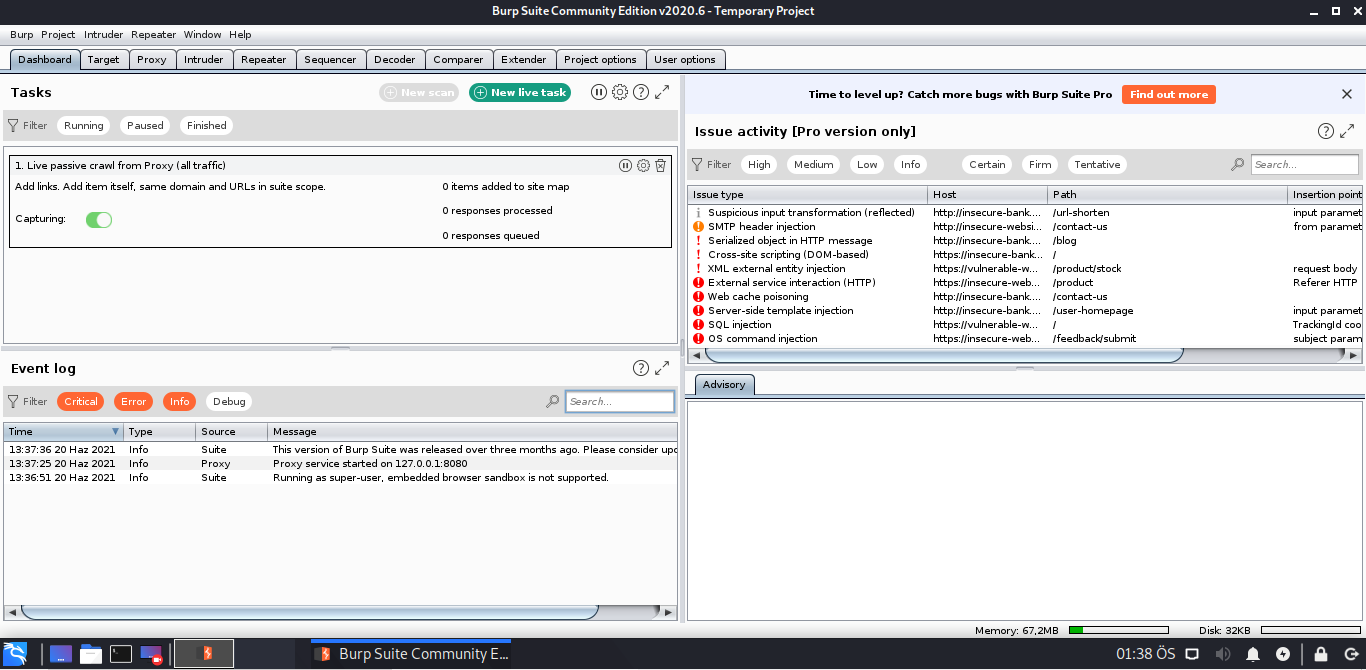Click the Event log filter funnel icon
1366x670 pixels.
coord(13,402)
